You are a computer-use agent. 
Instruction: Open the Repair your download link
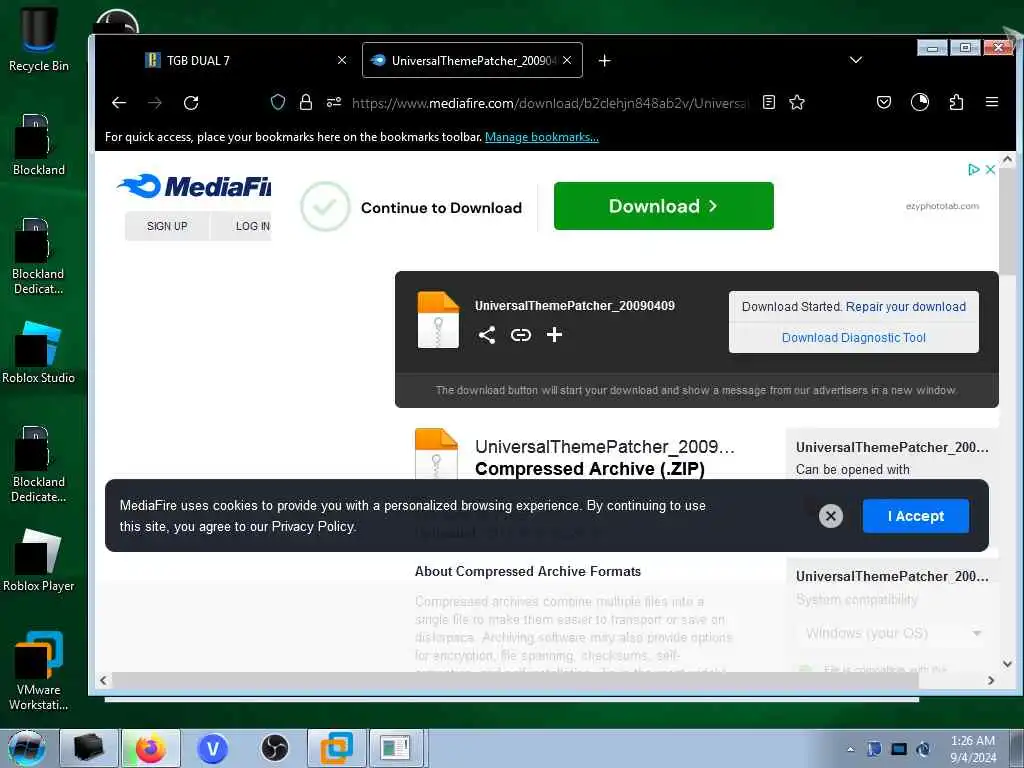tap(906, 306)
